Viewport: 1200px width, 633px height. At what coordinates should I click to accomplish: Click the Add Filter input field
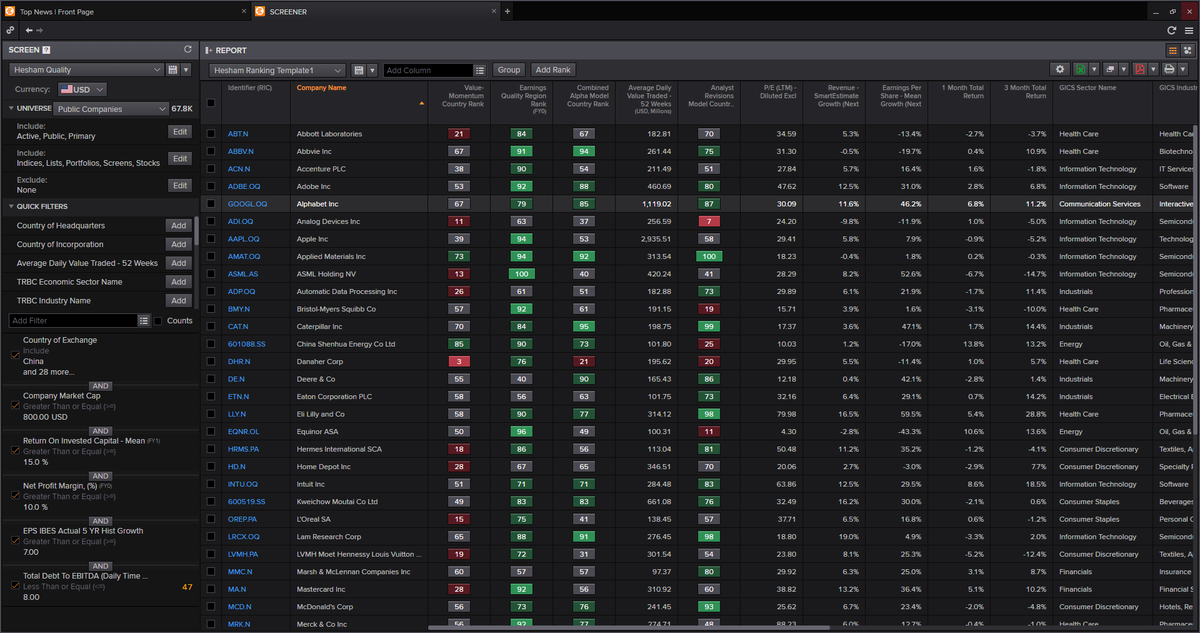72,320
